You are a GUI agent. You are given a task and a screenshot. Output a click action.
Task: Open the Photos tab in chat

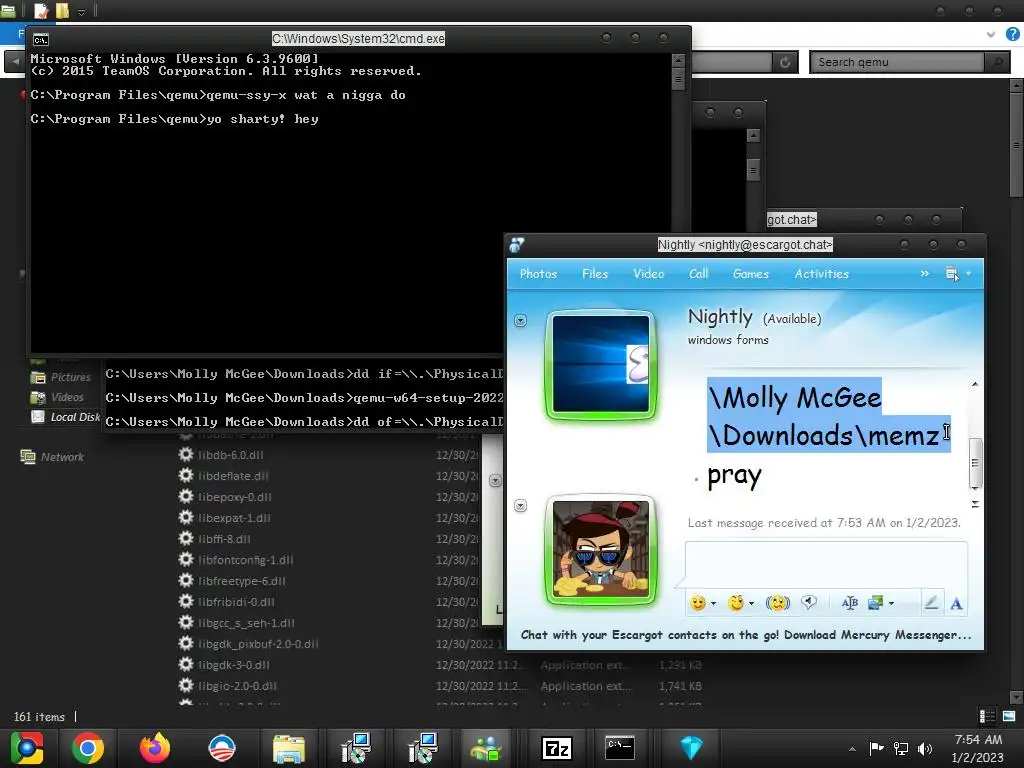tap(538, 274)
